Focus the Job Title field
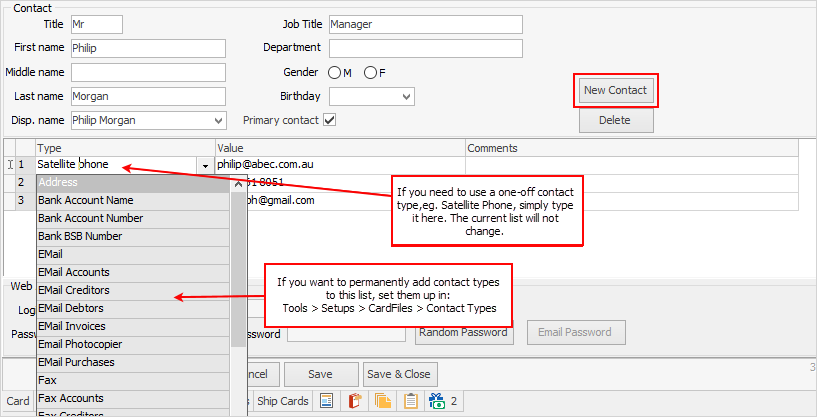The width and height of the screenshot is (817, 417). pos(426,24)
